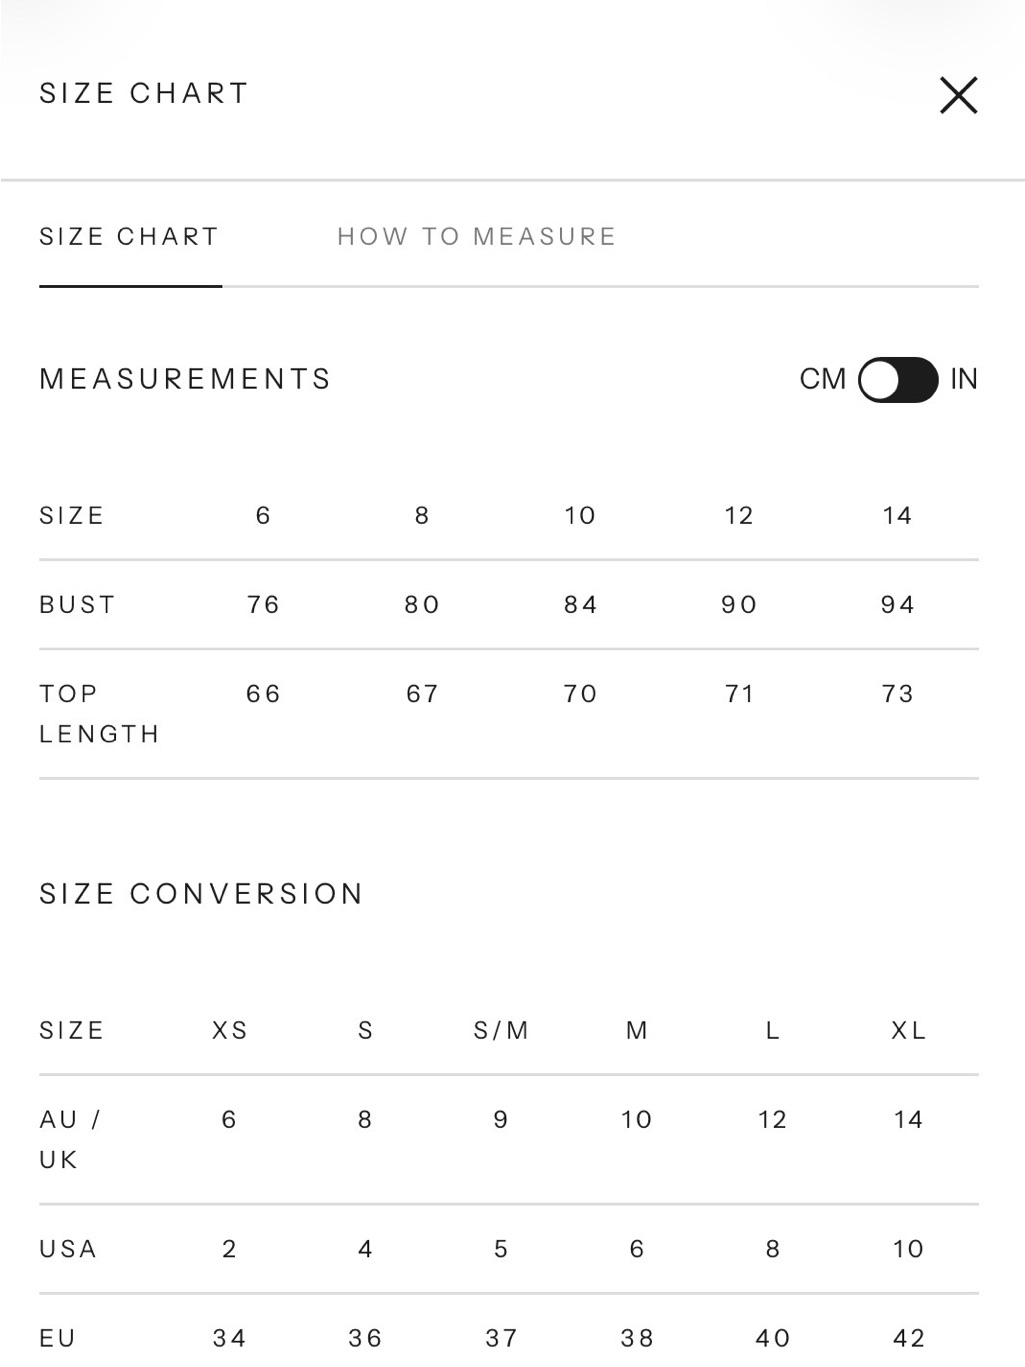Click bust value 84 for size 10
The height and width of the screenshot is (1367, 1025).
tap(580, 605)
